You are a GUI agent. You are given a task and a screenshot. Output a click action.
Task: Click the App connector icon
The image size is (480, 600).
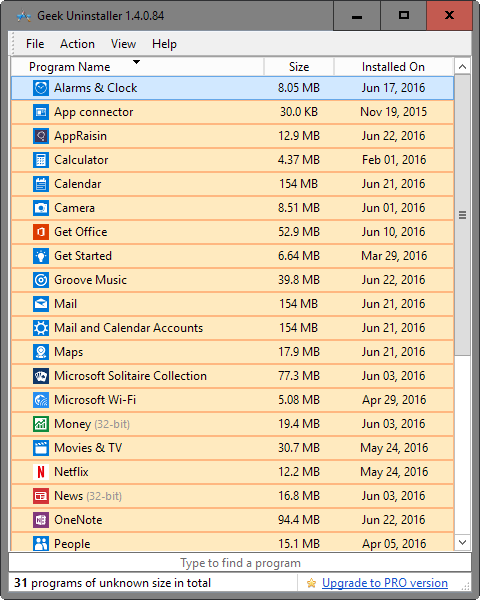click(41, 112)
